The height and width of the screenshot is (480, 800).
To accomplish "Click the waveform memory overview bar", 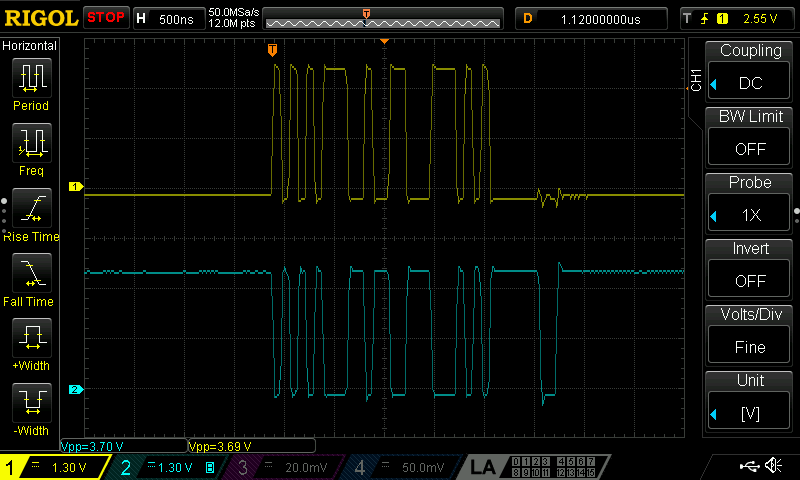I will (383, 19).
